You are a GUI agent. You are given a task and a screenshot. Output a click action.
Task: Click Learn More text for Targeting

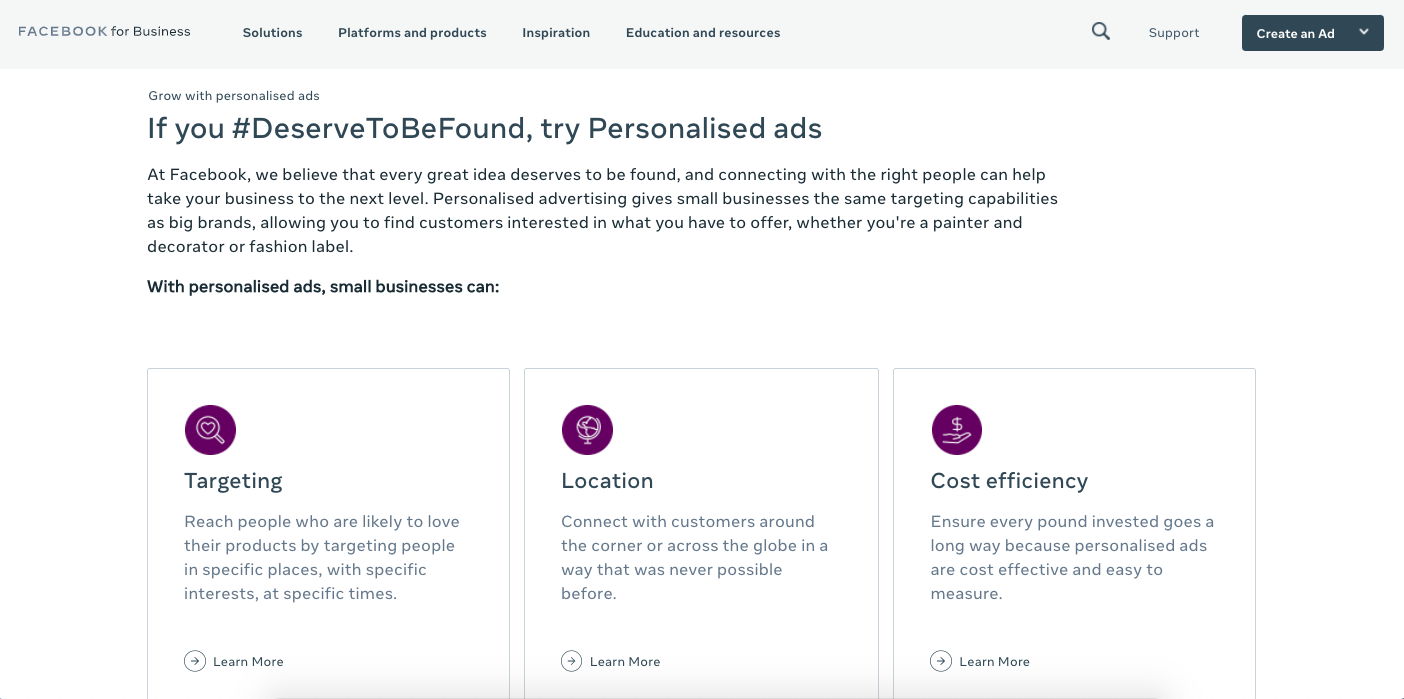pos(248,662)
